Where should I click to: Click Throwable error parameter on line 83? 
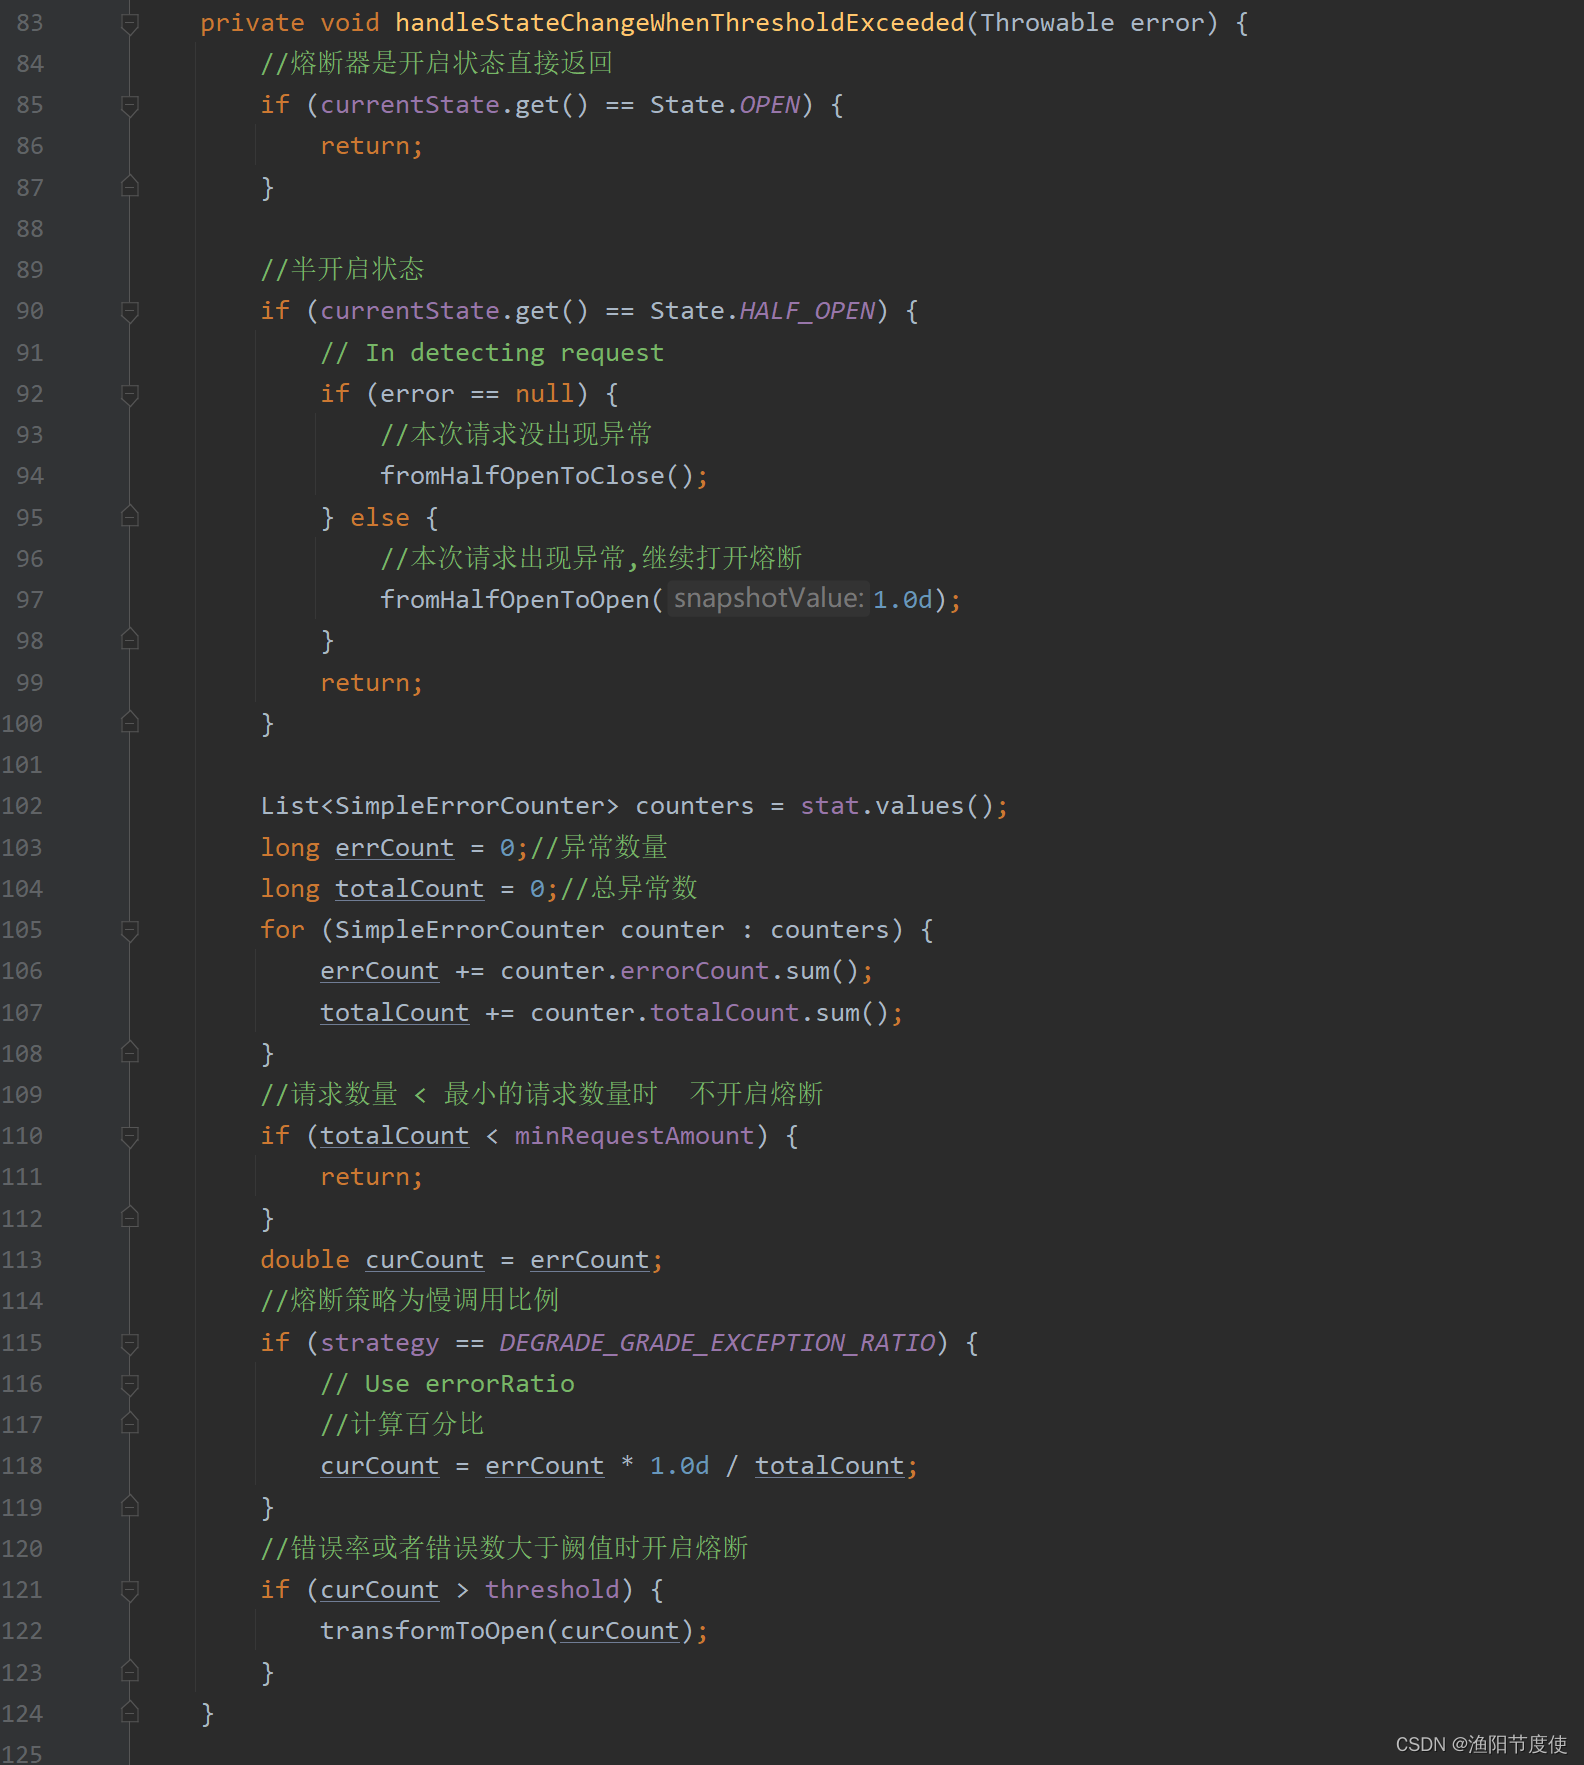(1092, 23)
